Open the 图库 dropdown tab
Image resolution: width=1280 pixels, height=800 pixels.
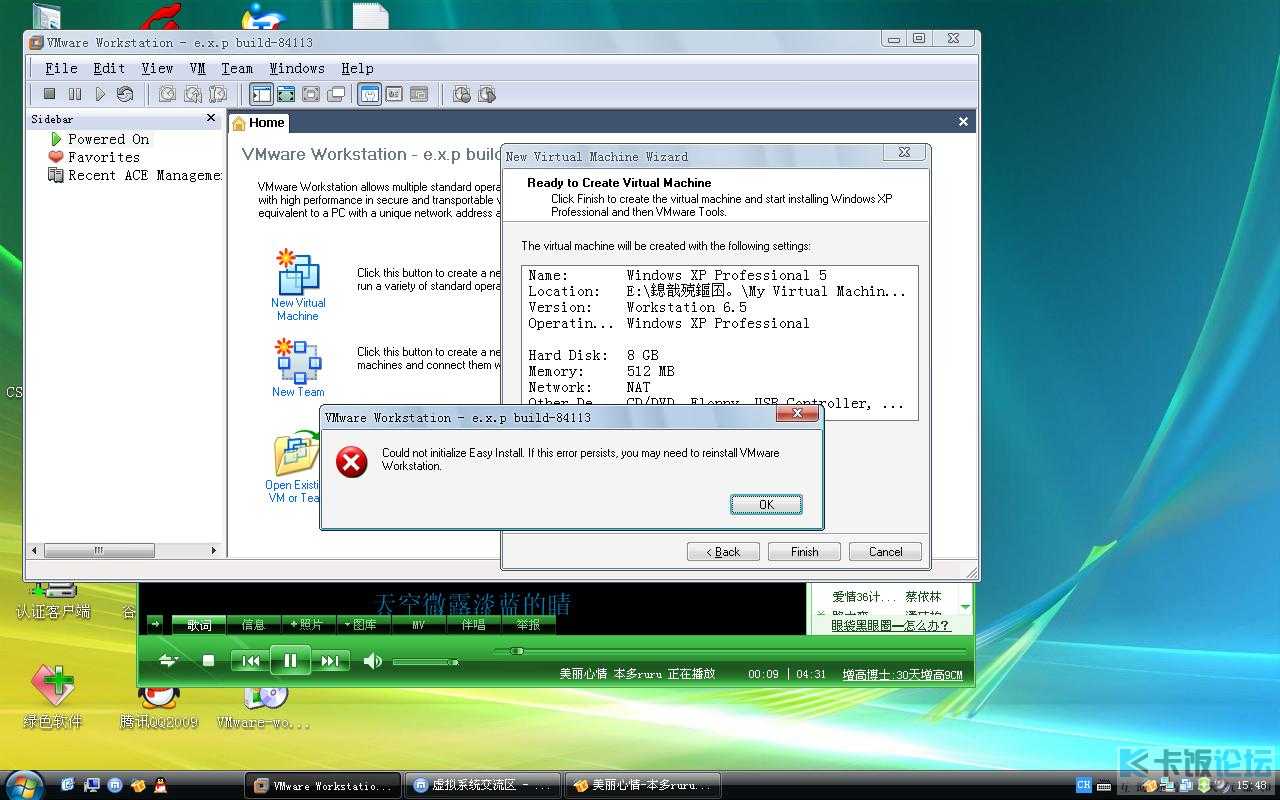coord(364,625)
